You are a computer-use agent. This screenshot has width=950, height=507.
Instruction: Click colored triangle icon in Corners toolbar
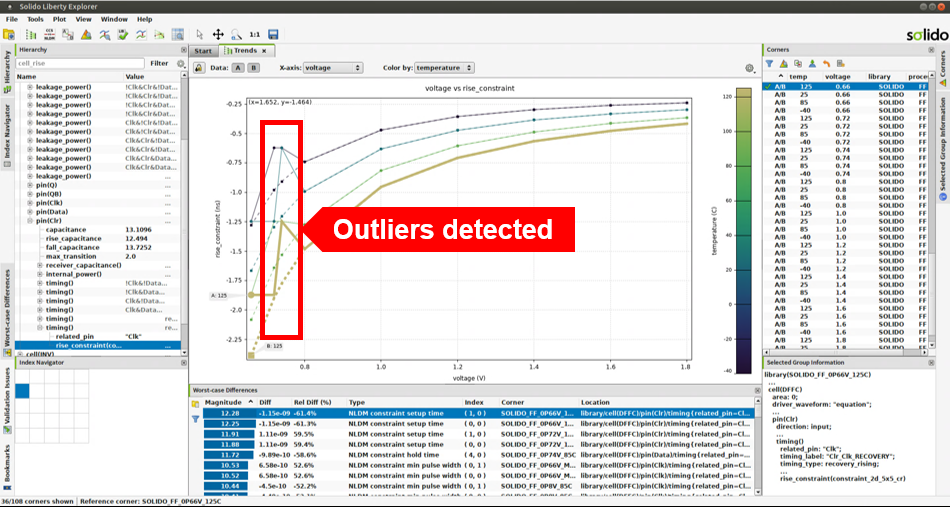click(x=783, y=63)
